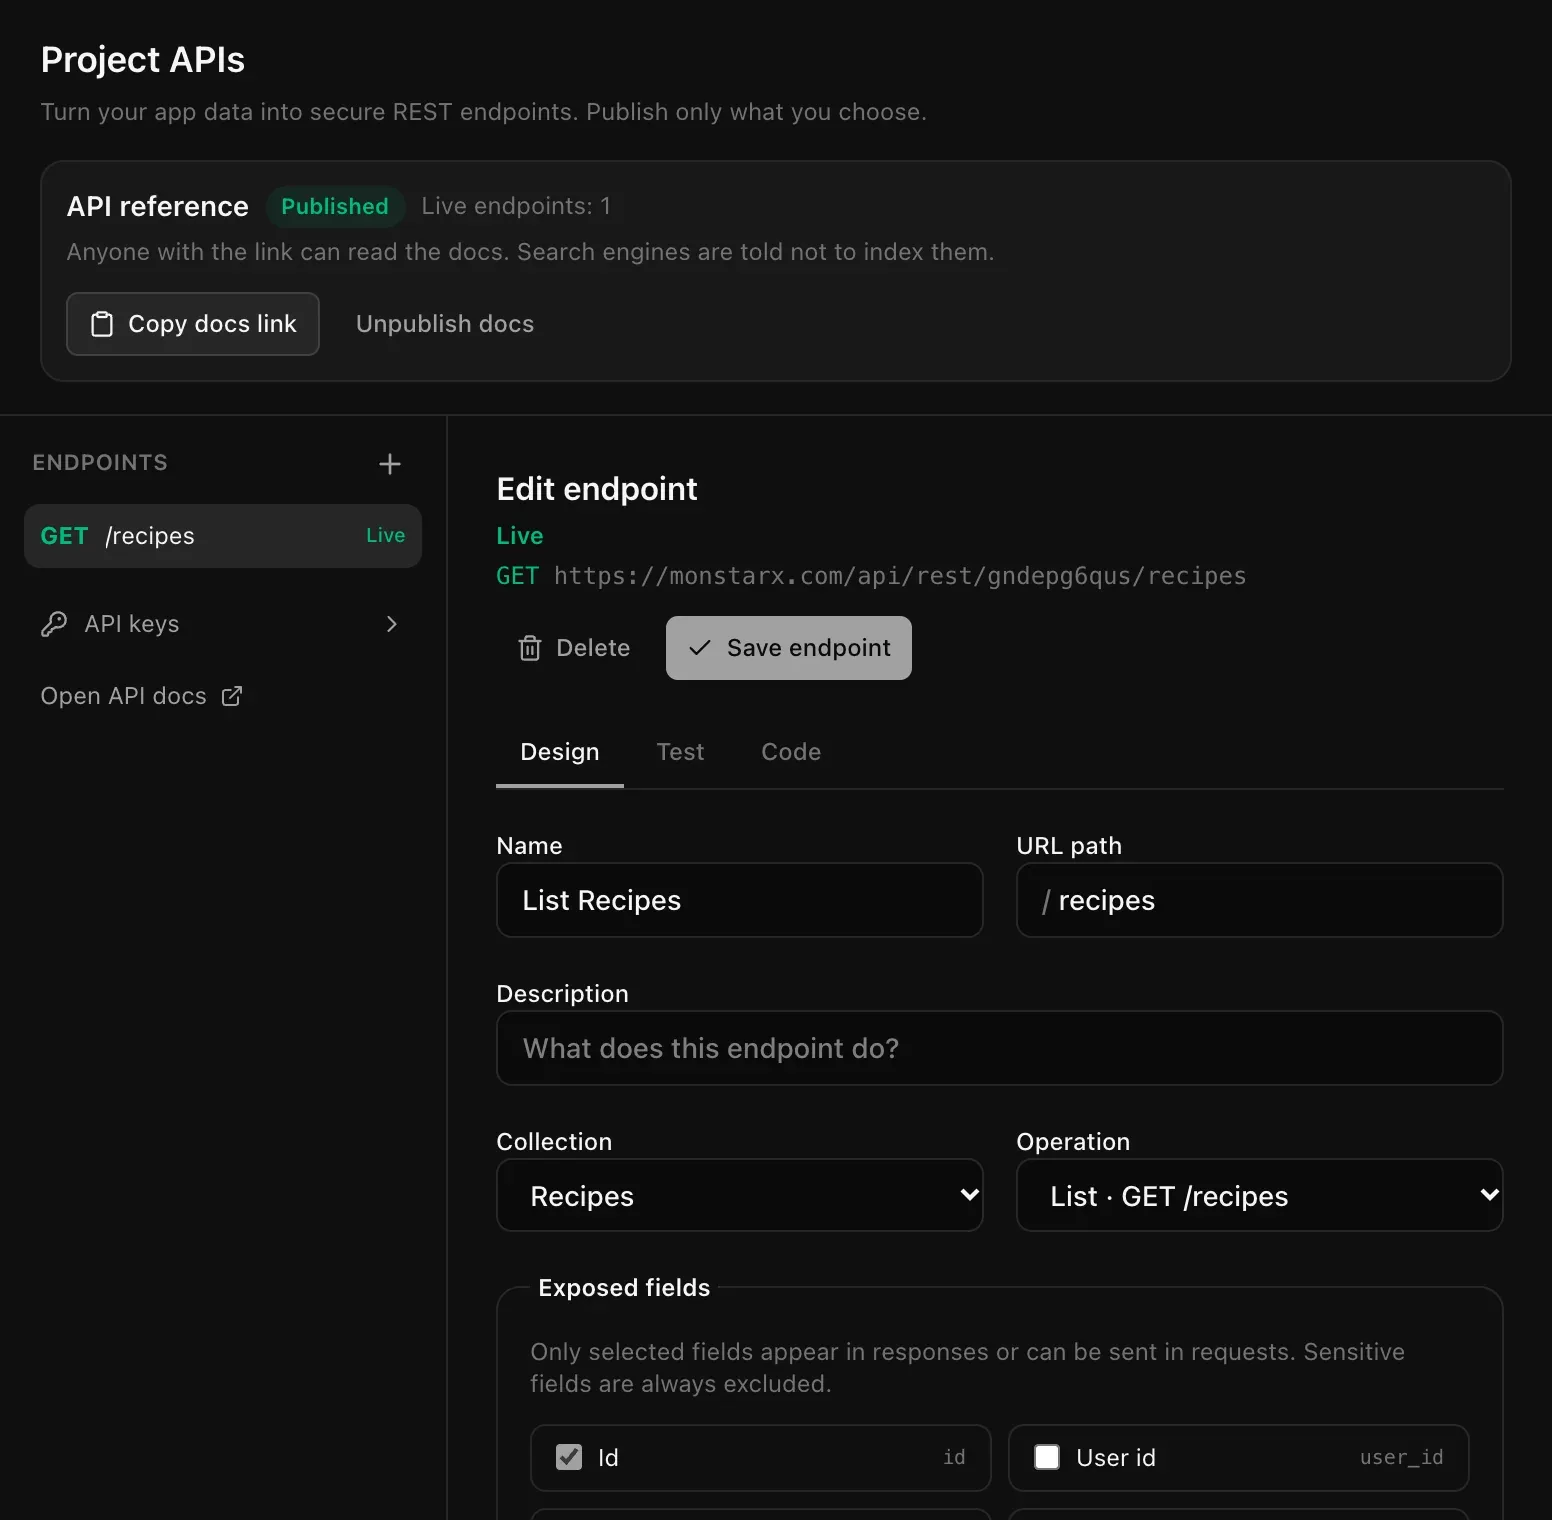Switch to the Code tab
Image resolution: width=1552 pixels, height=1520 pixels.
[791, 752]
